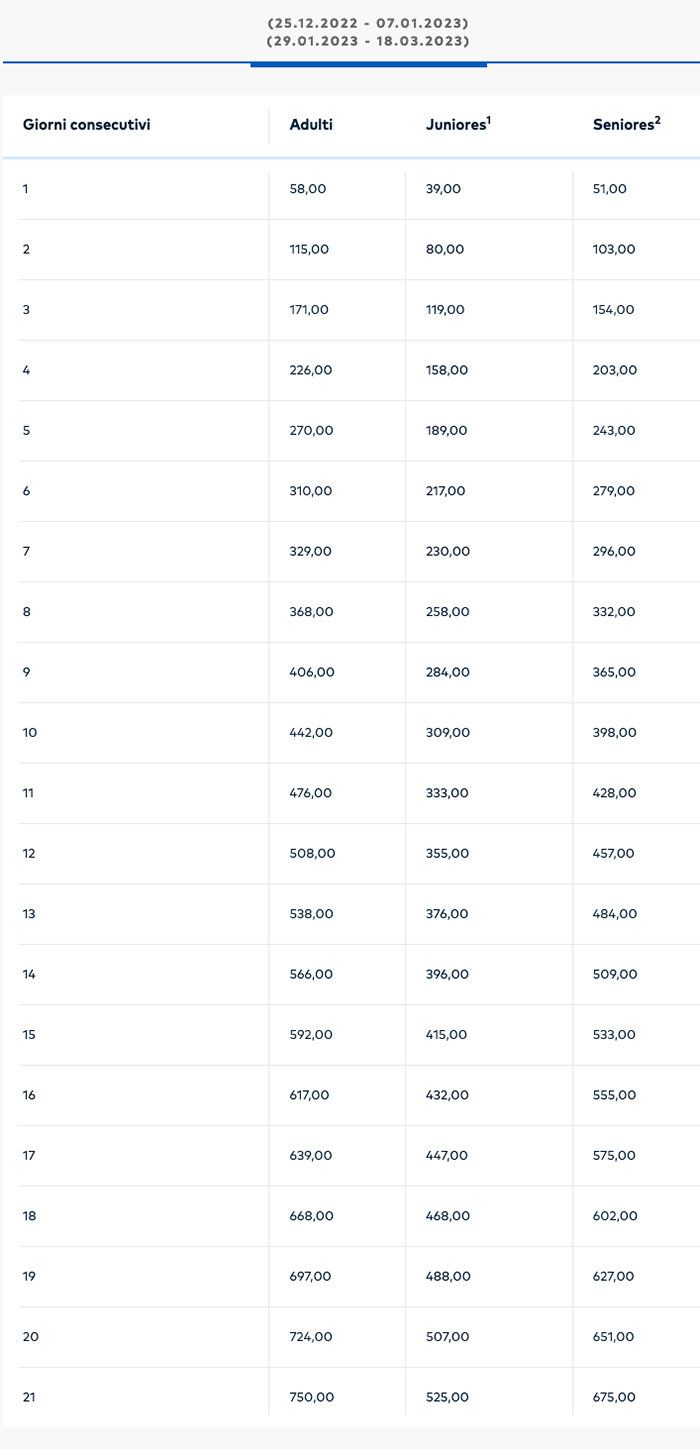Screen dimensions: 700x1449
Task: Select the Juniores price 39,00
Action: click(443, 189)
